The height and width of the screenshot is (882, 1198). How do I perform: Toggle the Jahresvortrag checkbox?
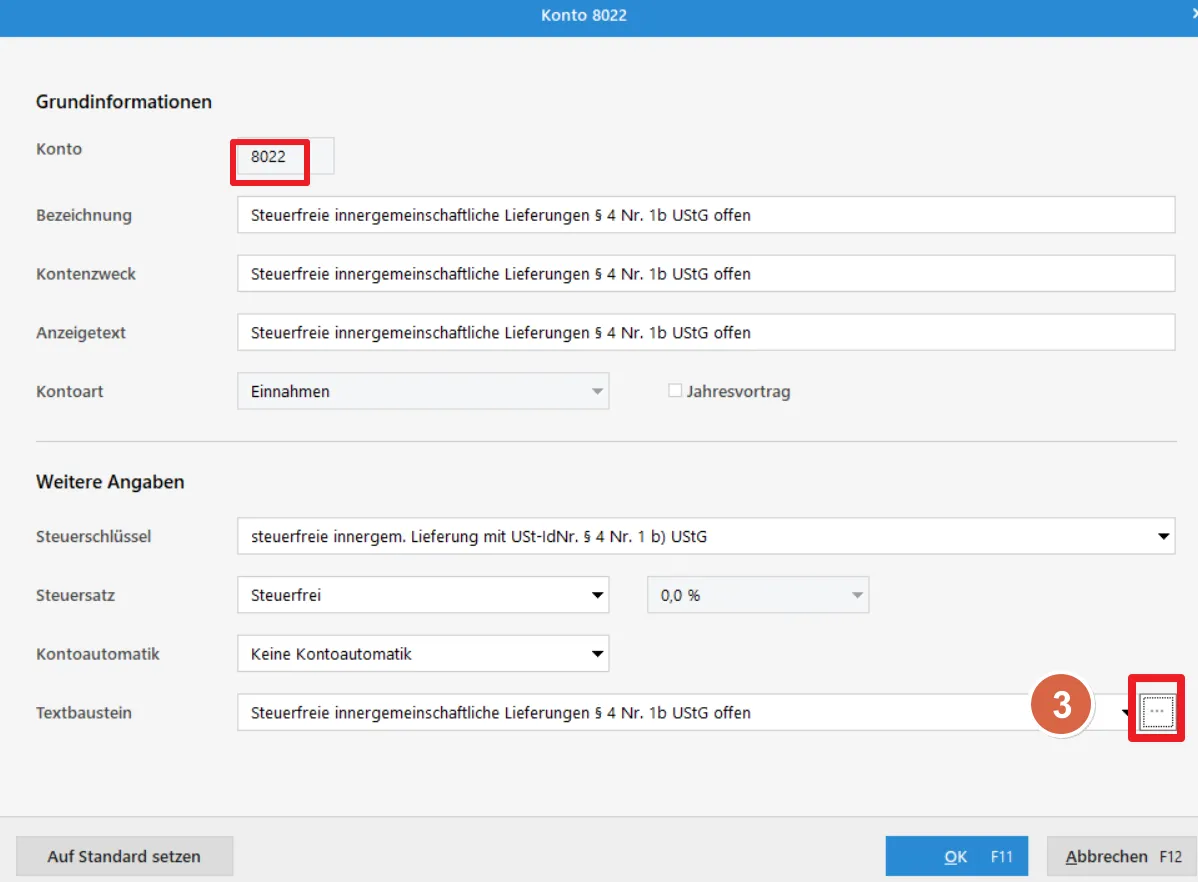[675, 391]
